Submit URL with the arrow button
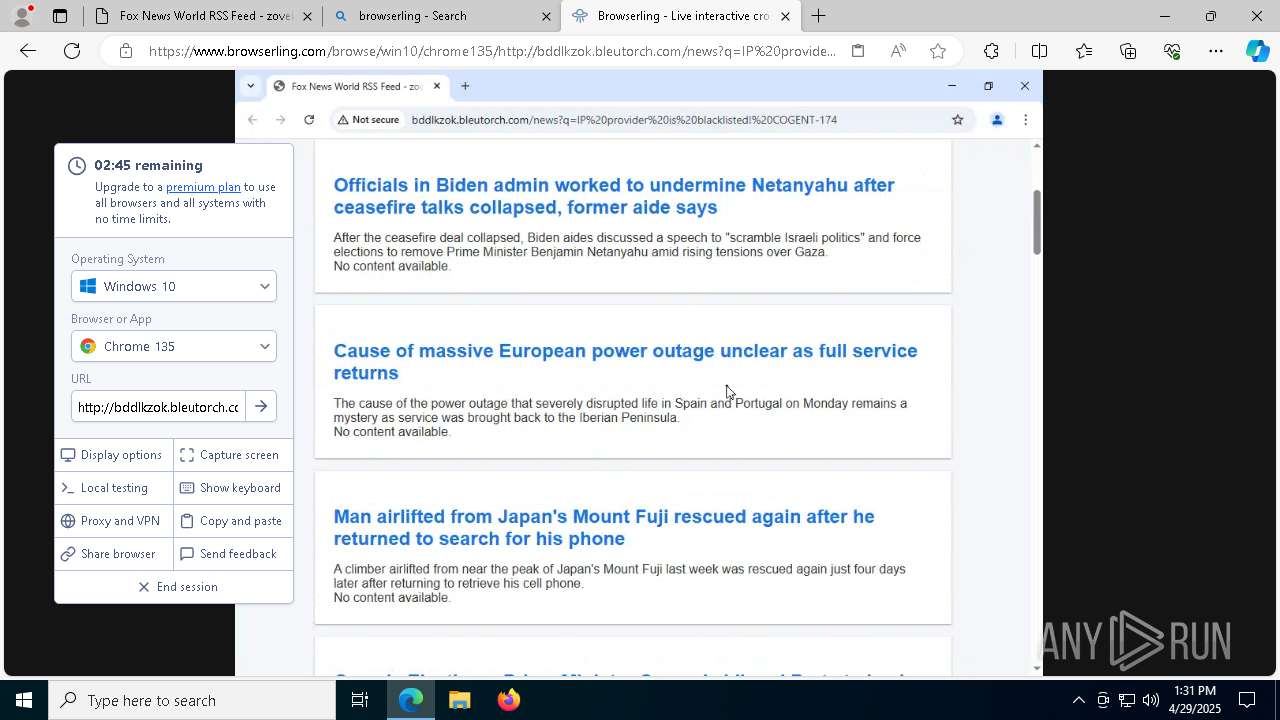1280x720 pixels. tap(261, 407)
